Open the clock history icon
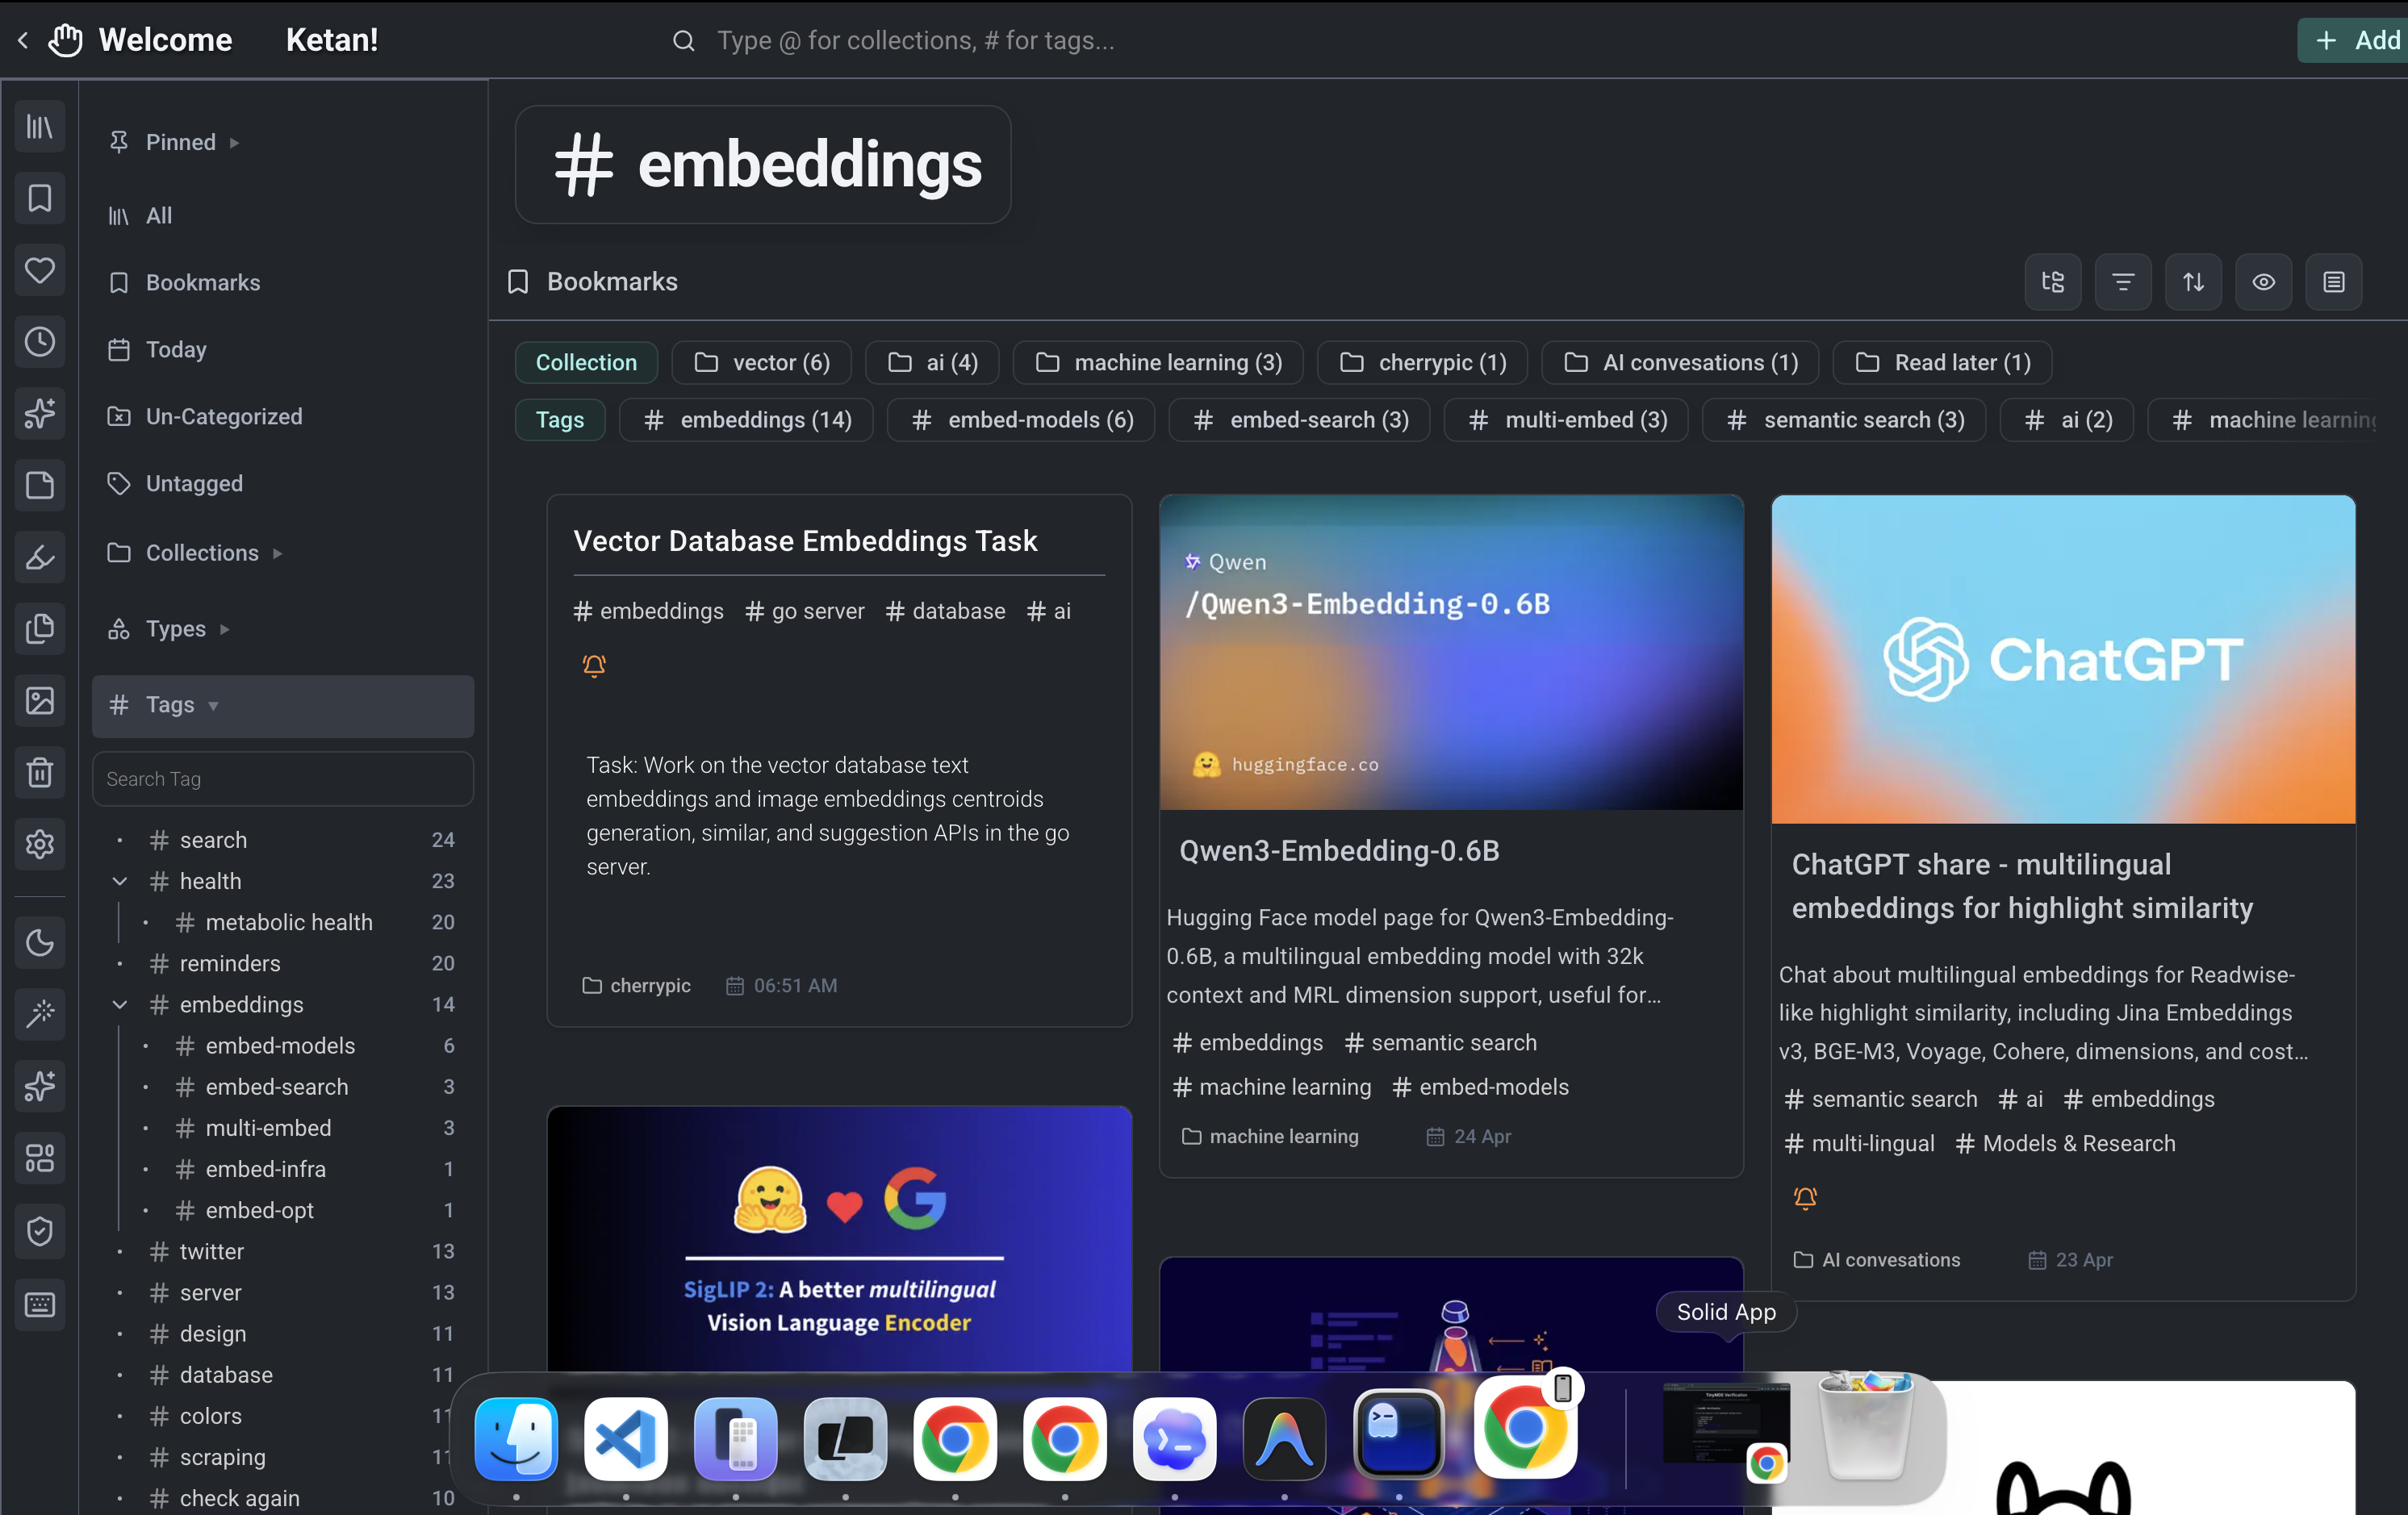 pos(40,342)
